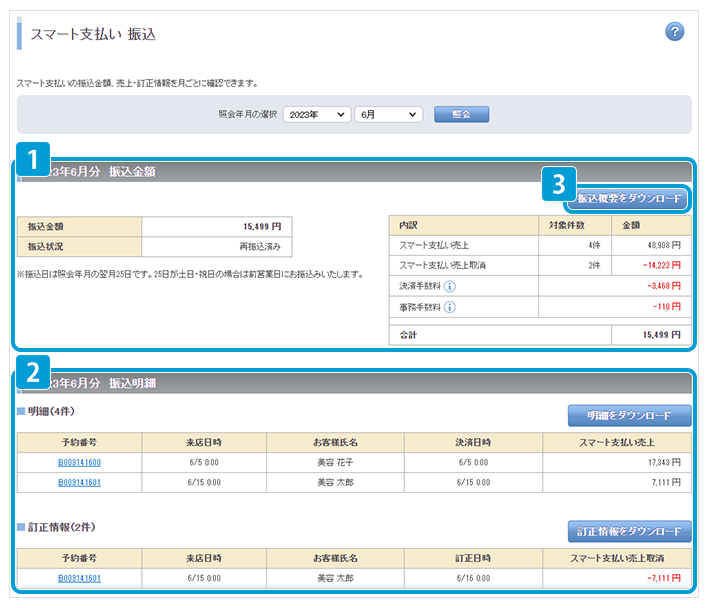This screenshot has width=710, height=608.
Task: Click the info icon beside 決済手数料
Action: coord(450,286)
